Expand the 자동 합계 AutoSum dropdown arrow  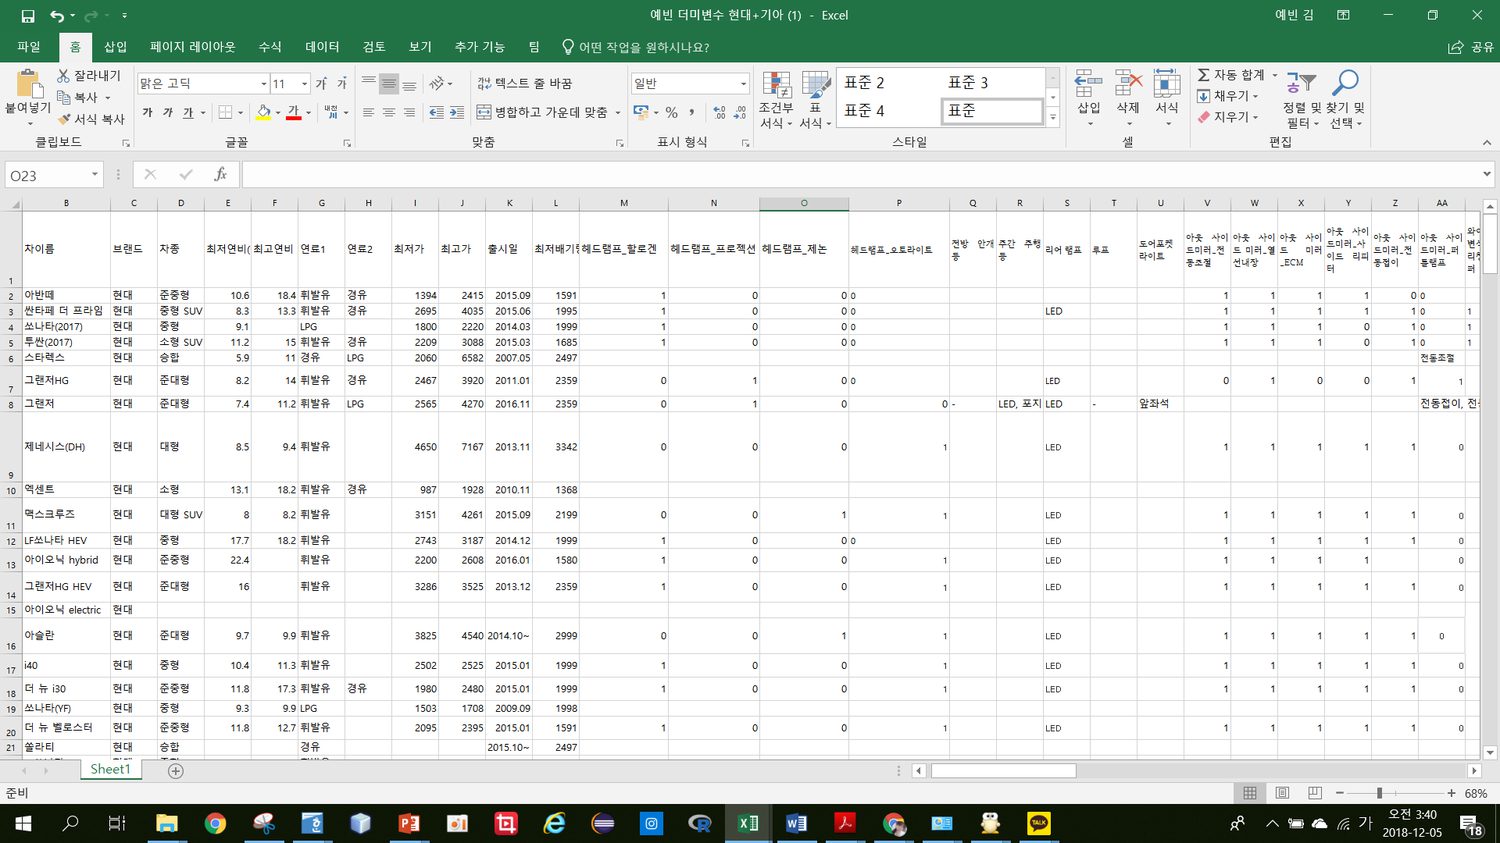[1275, 75]
